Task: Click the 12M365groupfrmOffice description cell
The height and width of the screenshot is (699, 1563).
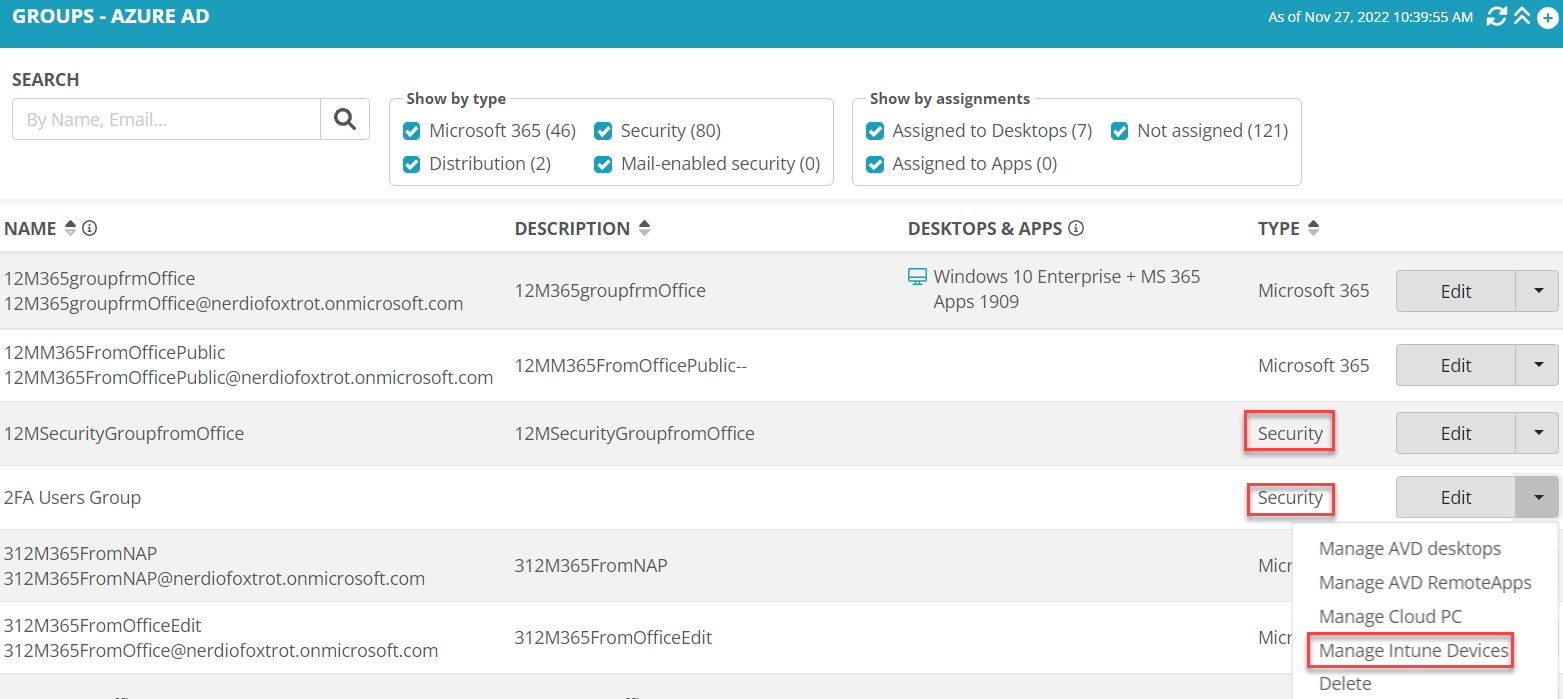Action: click(610, 291)
